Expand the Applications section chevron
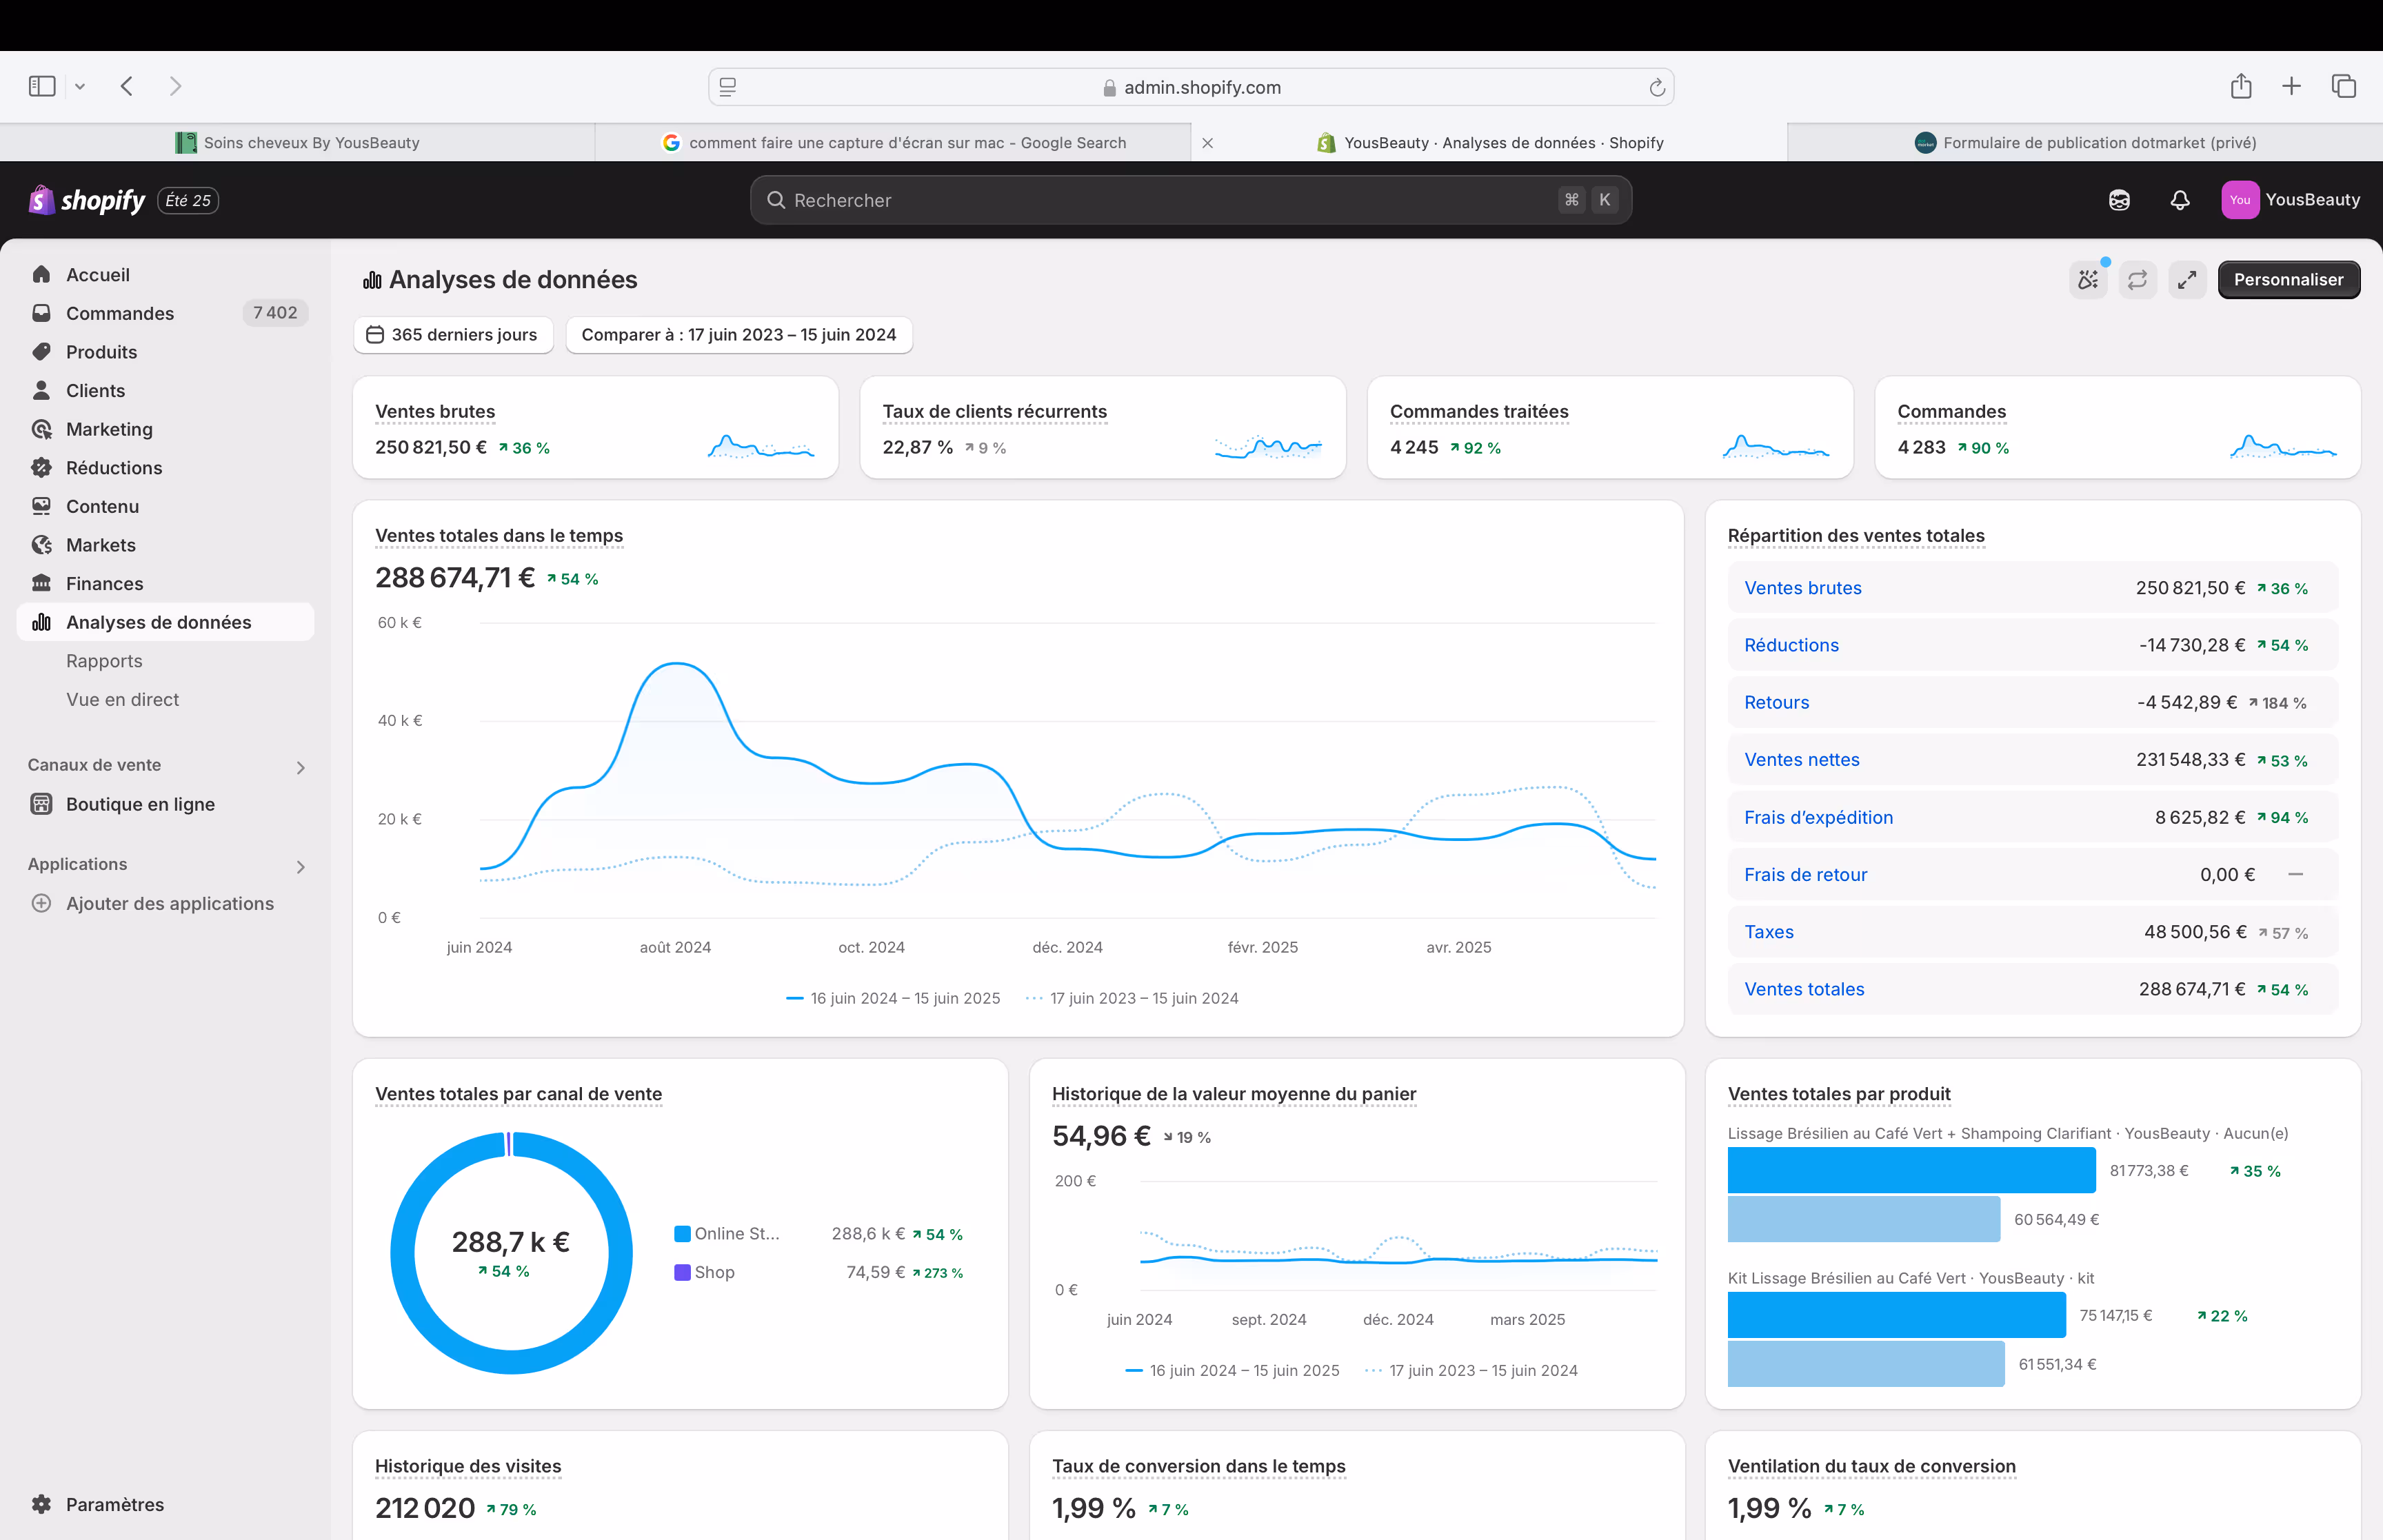 (x=300, y=866)
